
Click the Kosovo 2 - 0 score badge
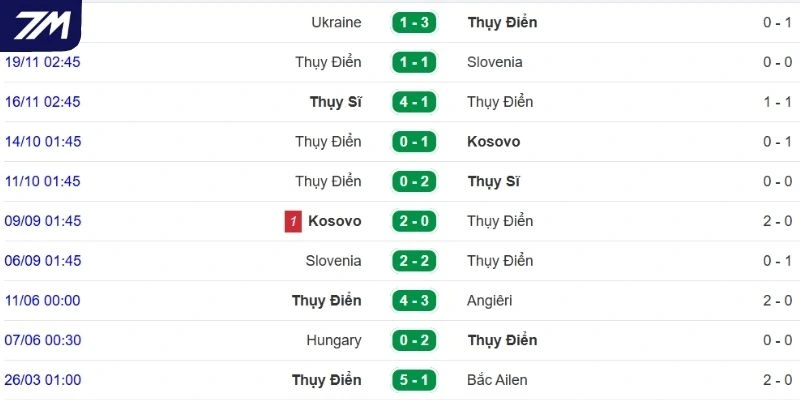[414, 221]
